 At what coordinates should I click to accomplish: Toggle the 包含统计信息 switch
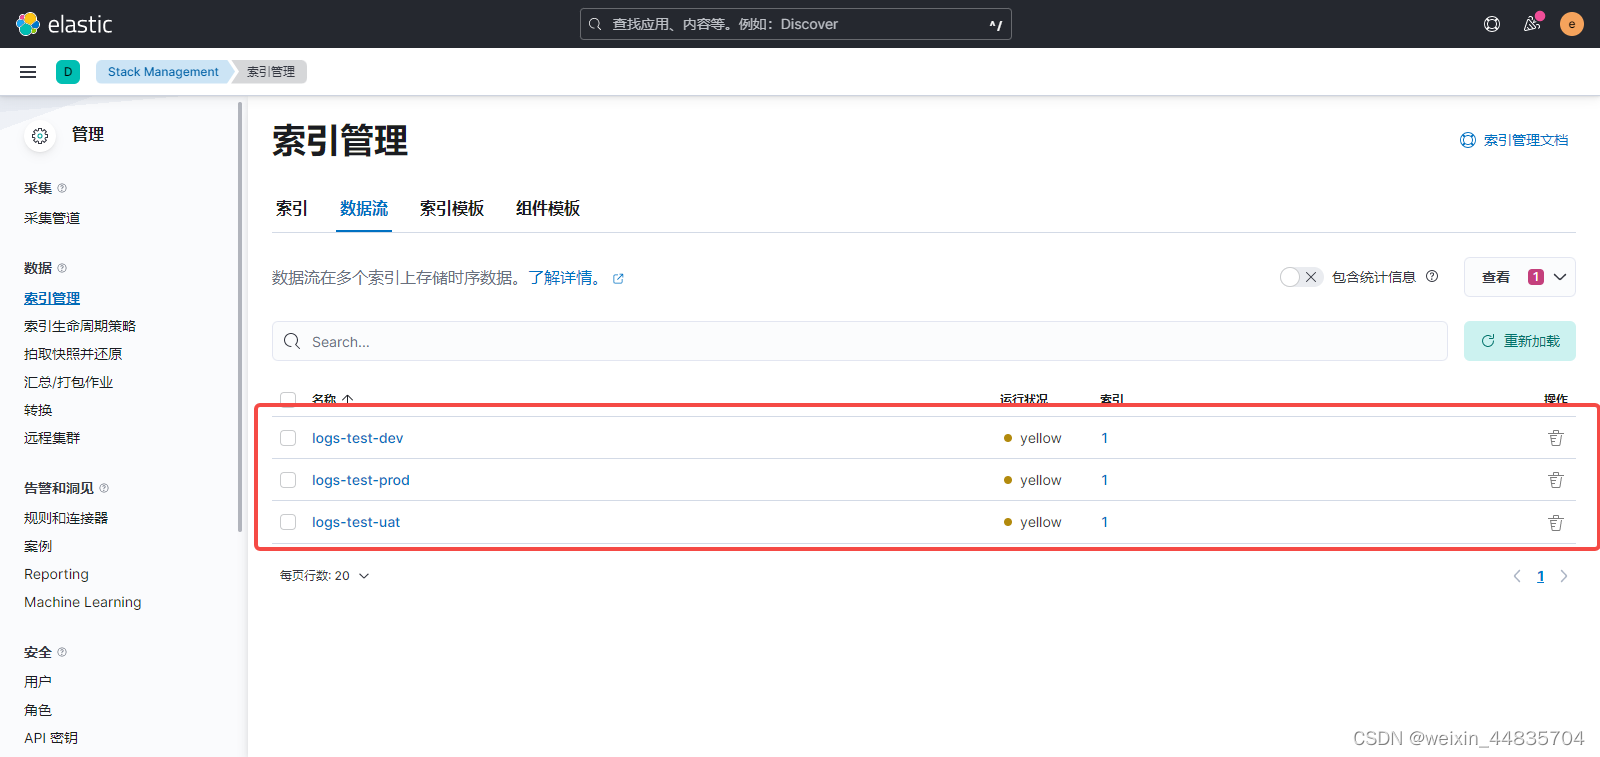[x=1301, y=277]
